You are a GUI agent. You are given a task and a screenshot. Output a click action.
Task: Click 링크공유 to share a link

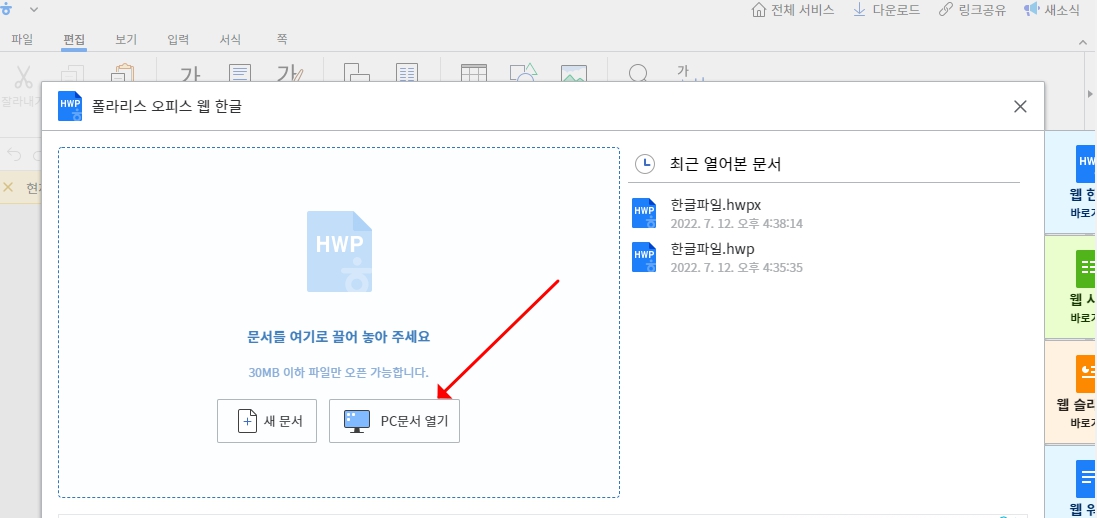coord(972,10)
